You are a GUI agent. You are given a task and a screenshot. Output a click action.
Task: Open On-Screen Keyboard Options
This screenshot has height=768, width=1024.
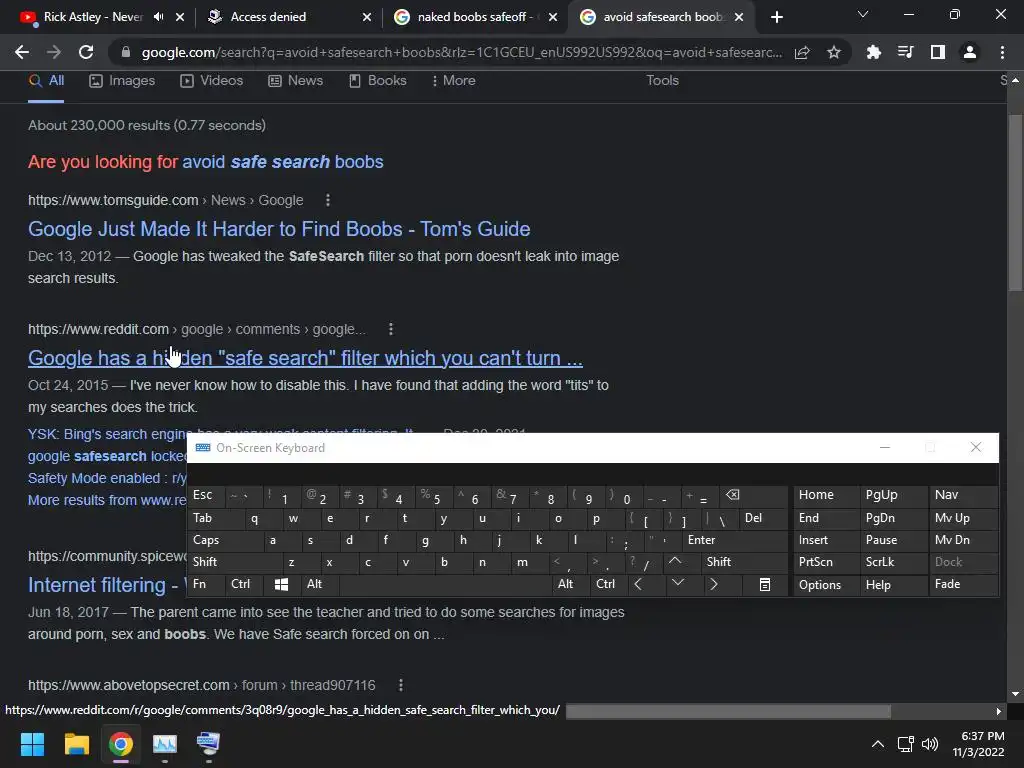(826, 585)
